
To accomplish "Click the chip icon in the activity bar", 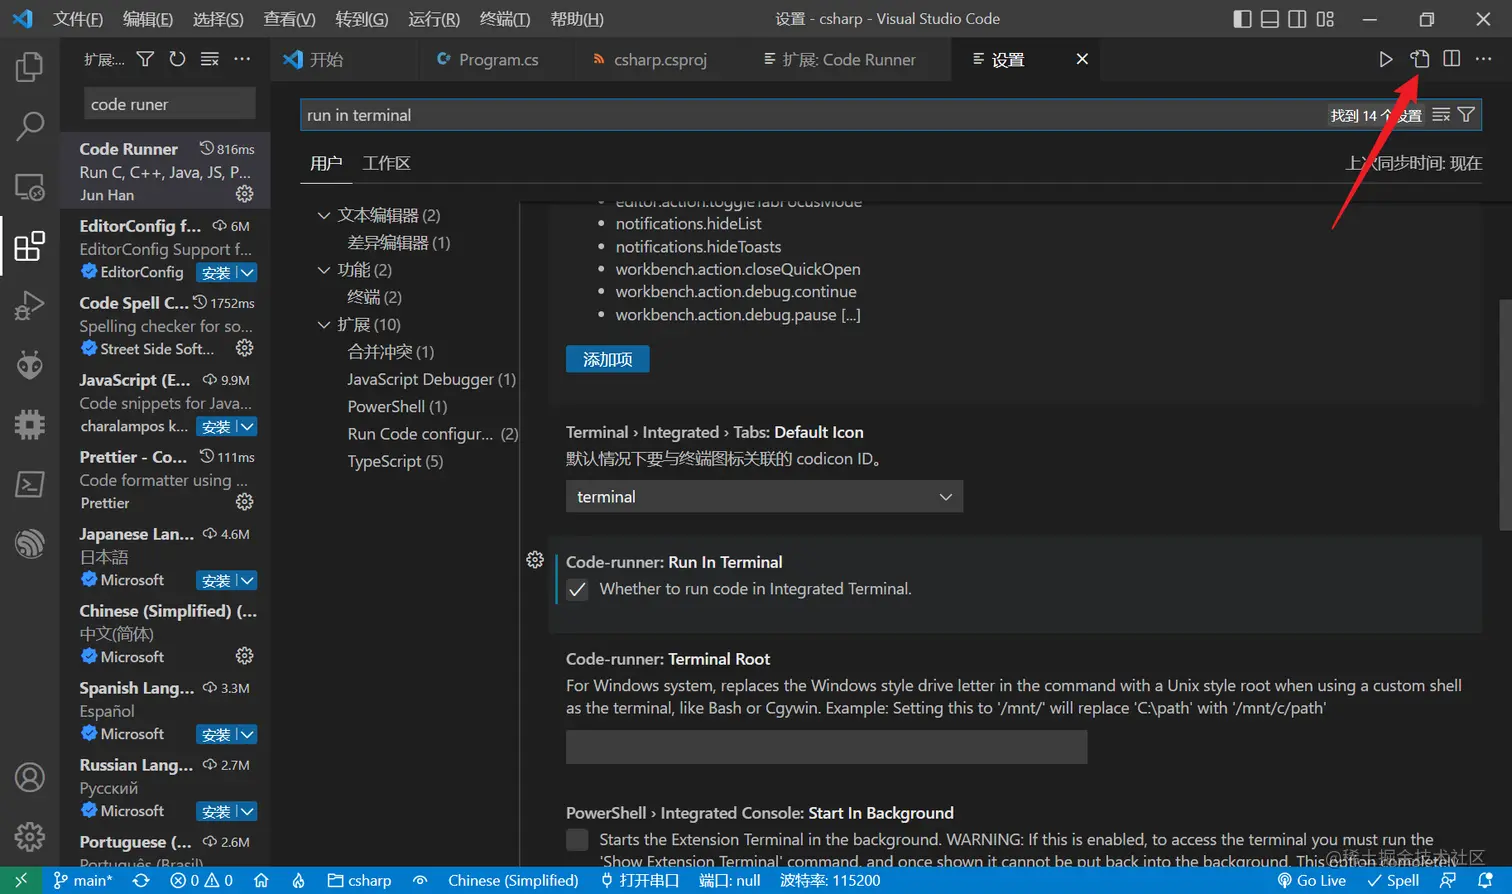I will tap(30, 424).
